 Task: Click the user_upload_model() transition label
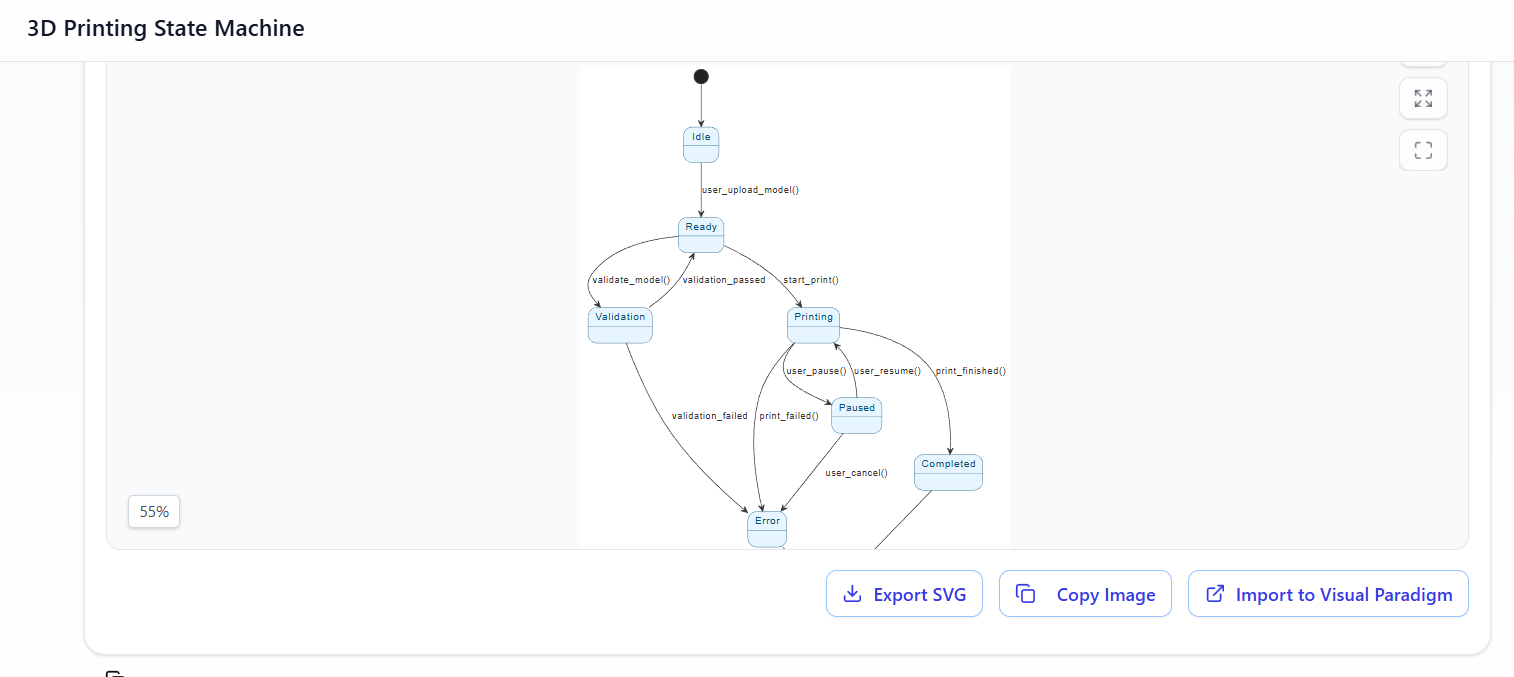(750, 189)
